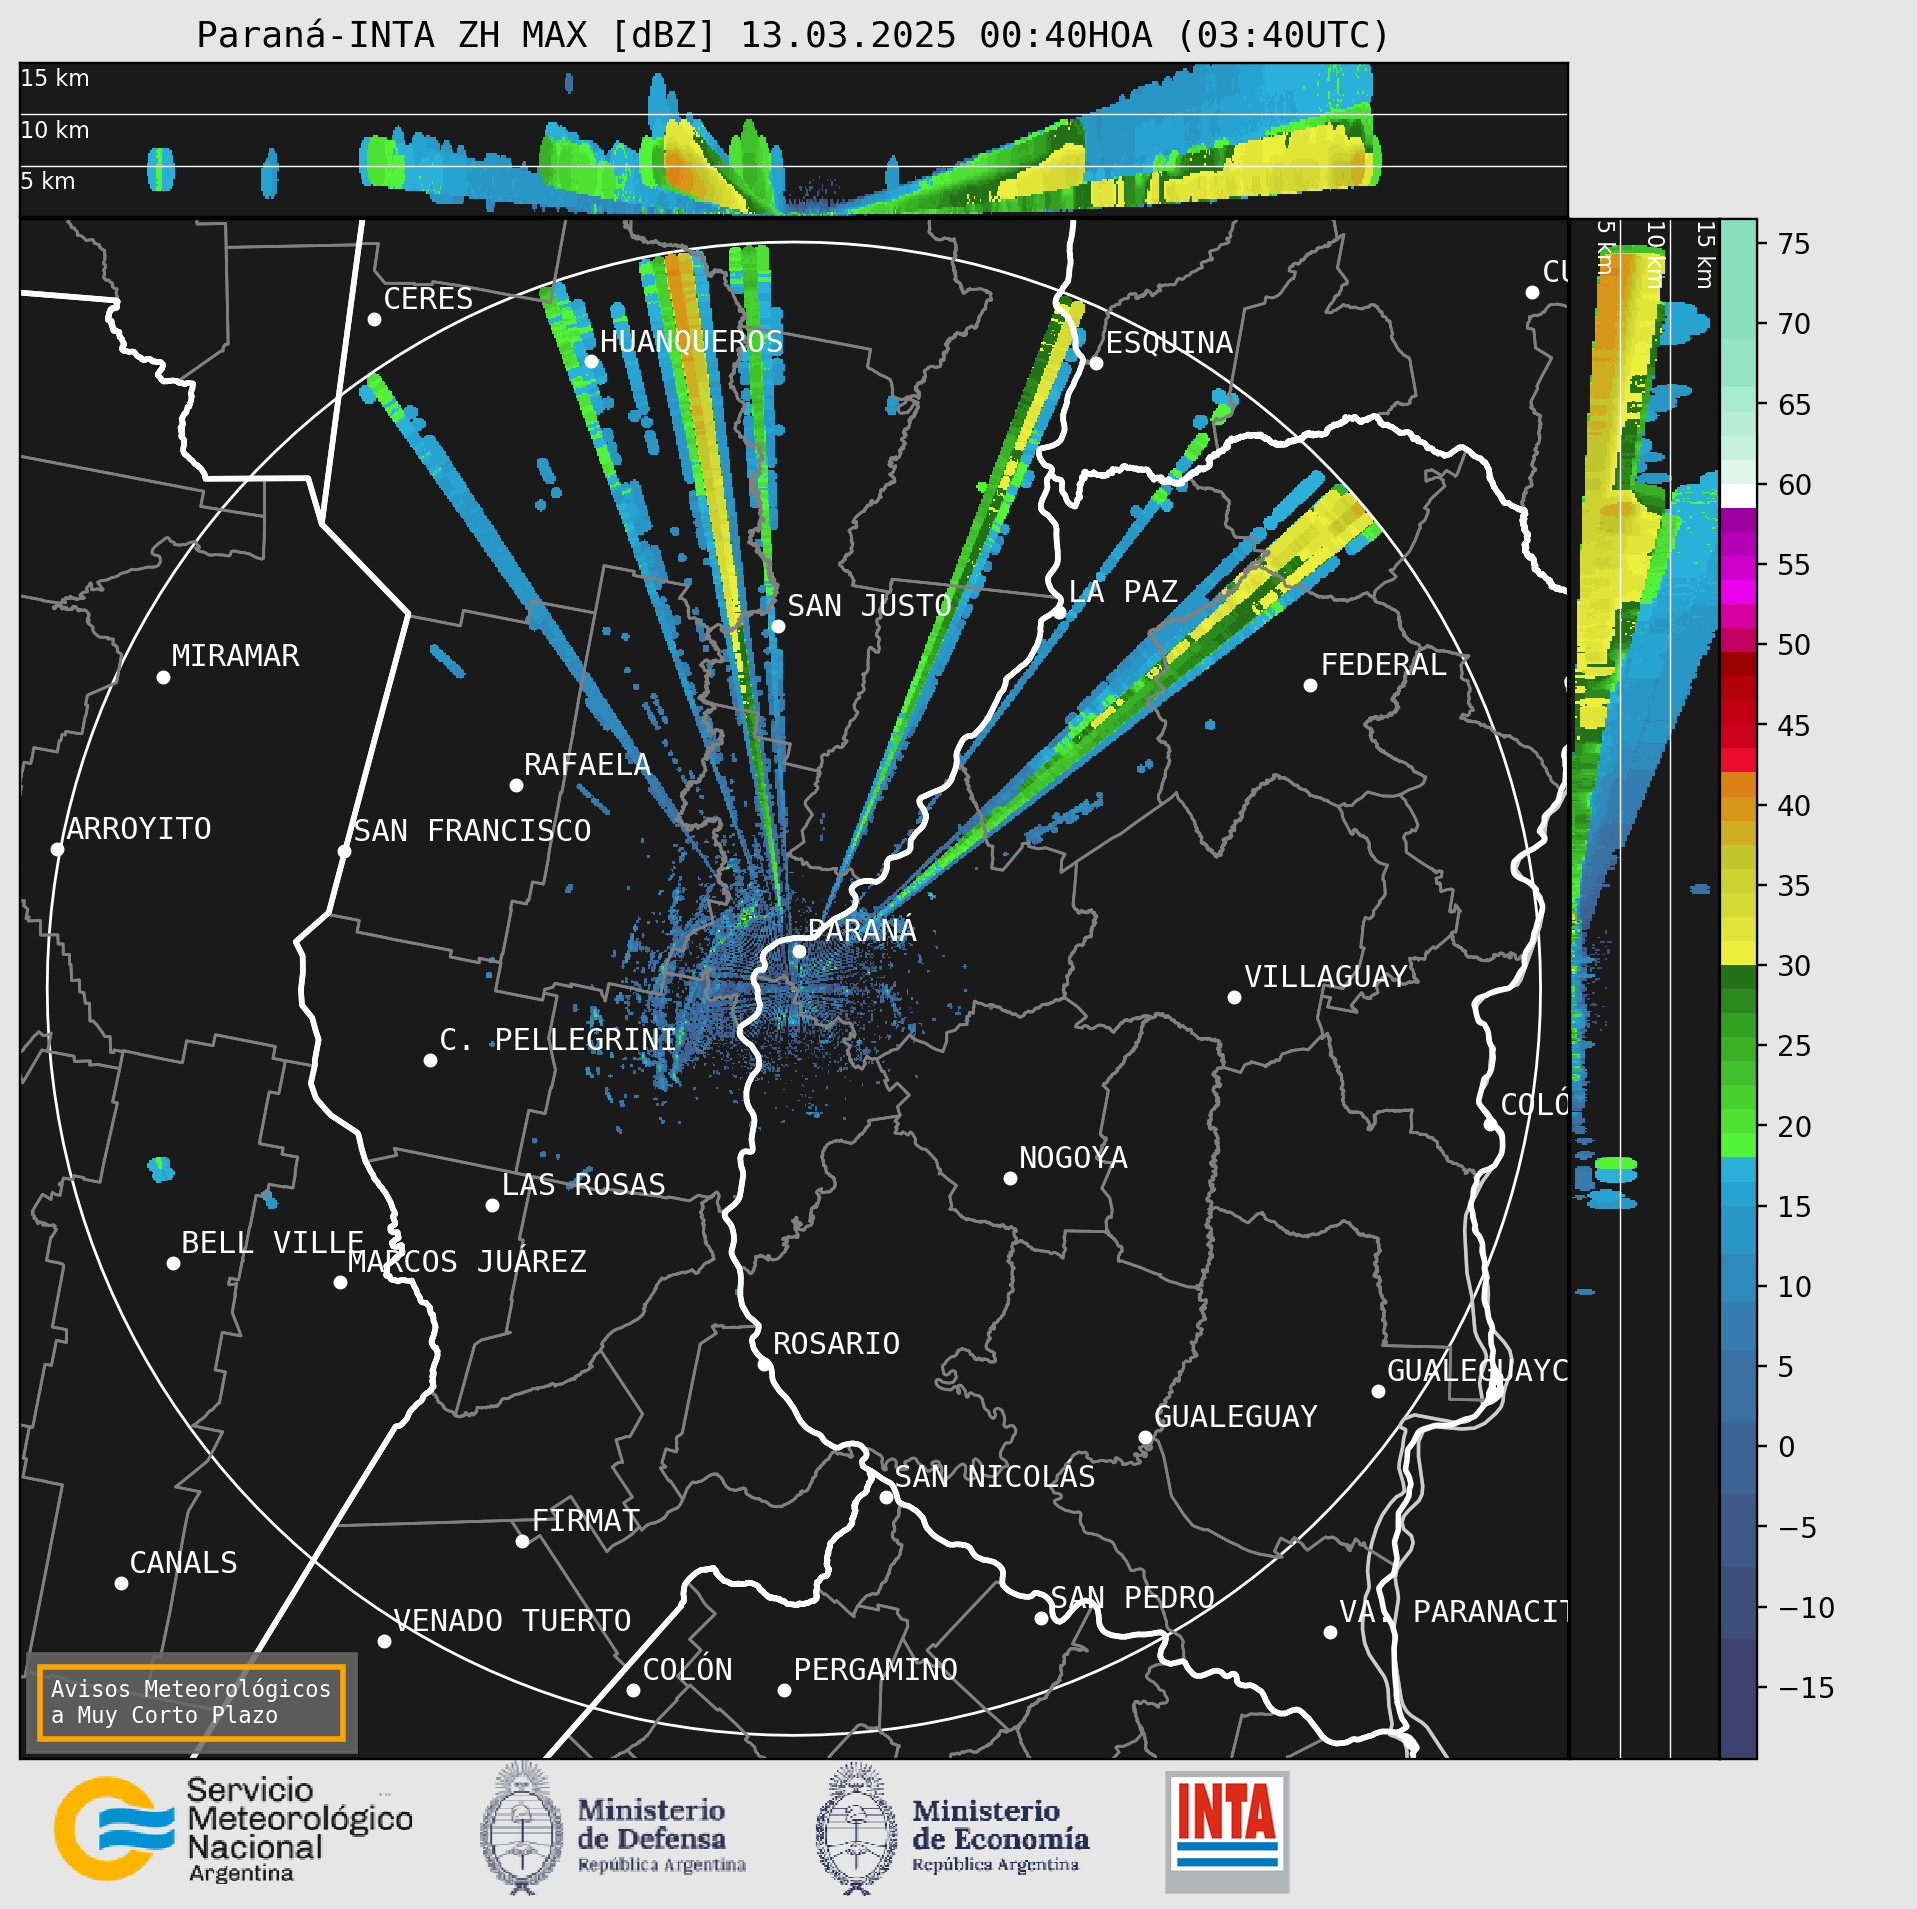Click the SAN PEDRO city label
This screenshot has height=1909, width=1917.
1133,1597
